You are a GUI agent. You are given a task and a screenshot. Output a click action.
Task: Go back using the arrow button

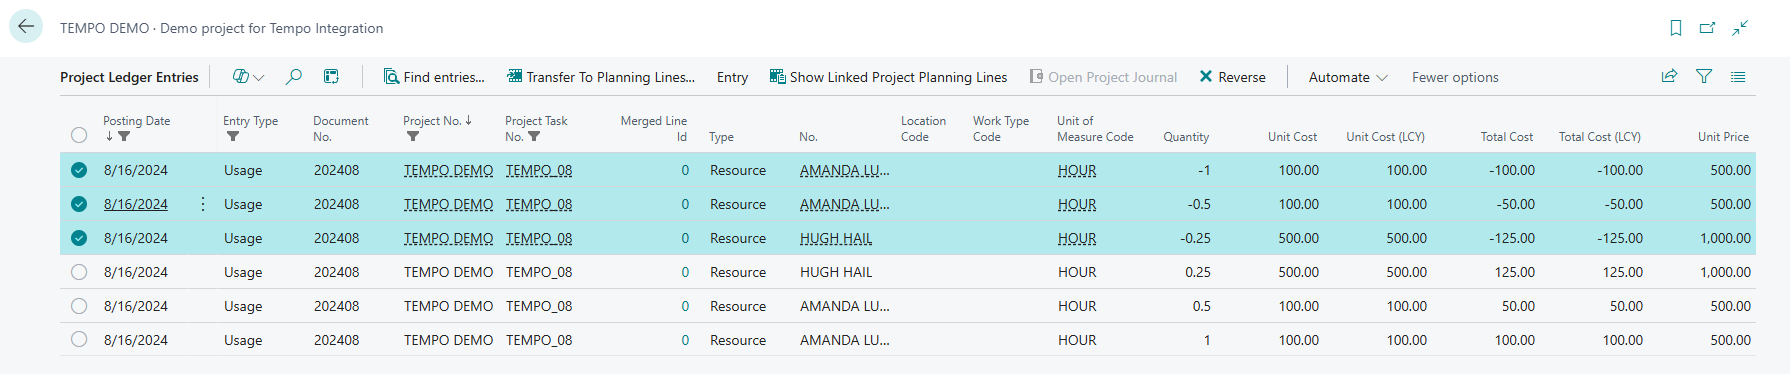tap(26, 27)
